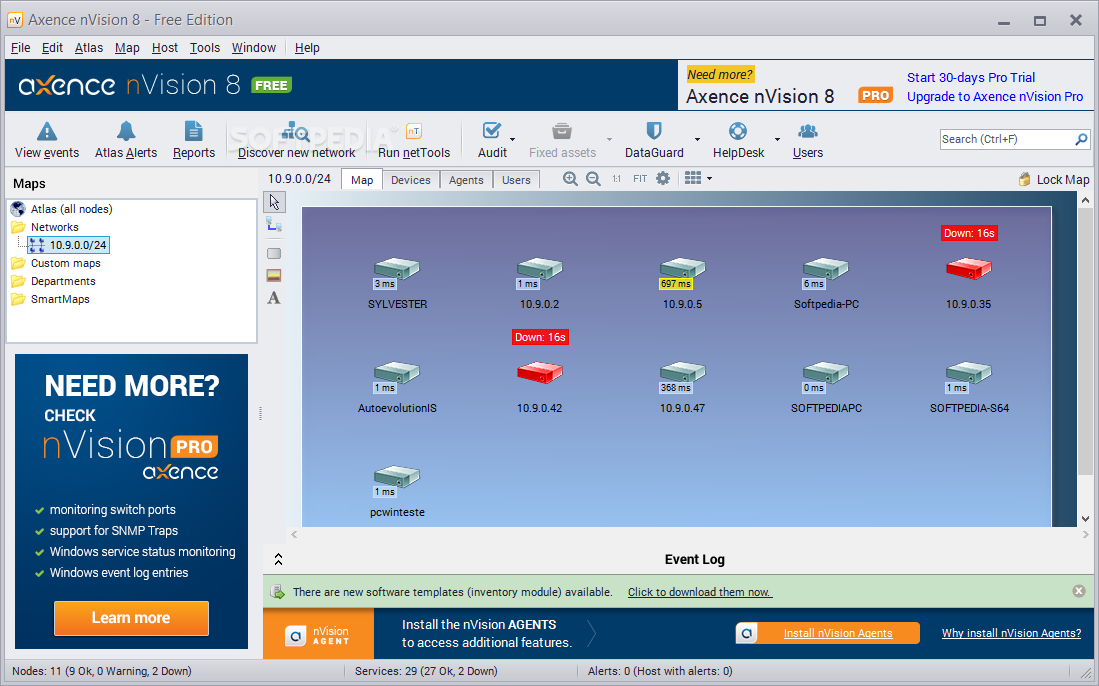The height and width of the screenshot is (686, 1099).
Task: Select the pointer tool on the map toolbar
Action: click(274, 202)
